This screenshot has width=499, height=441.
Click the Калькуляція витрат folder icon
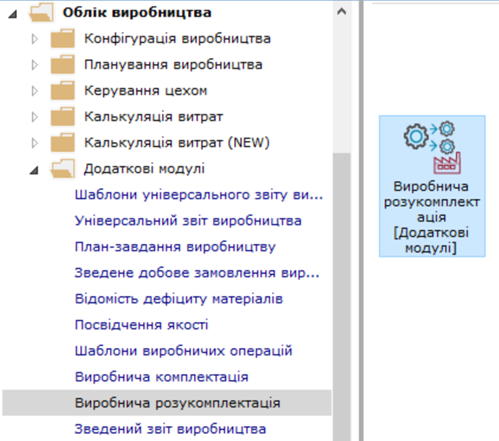tap(62, 117)
